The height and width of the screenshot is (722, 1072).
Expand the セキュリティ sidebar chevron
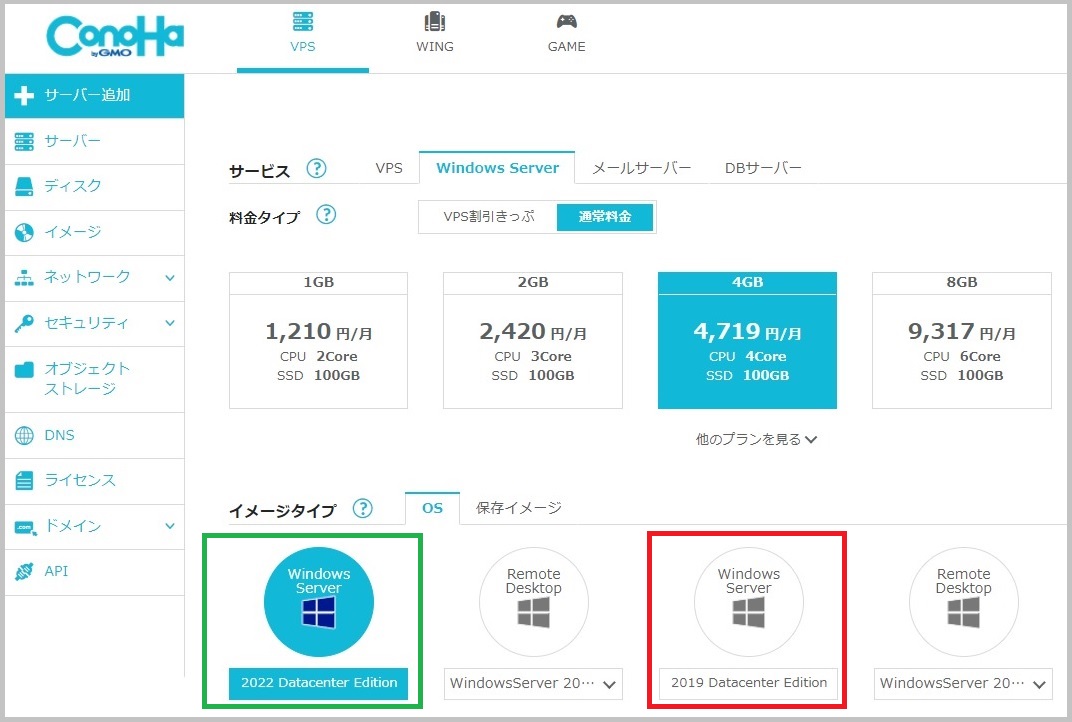tap(170, 323)
